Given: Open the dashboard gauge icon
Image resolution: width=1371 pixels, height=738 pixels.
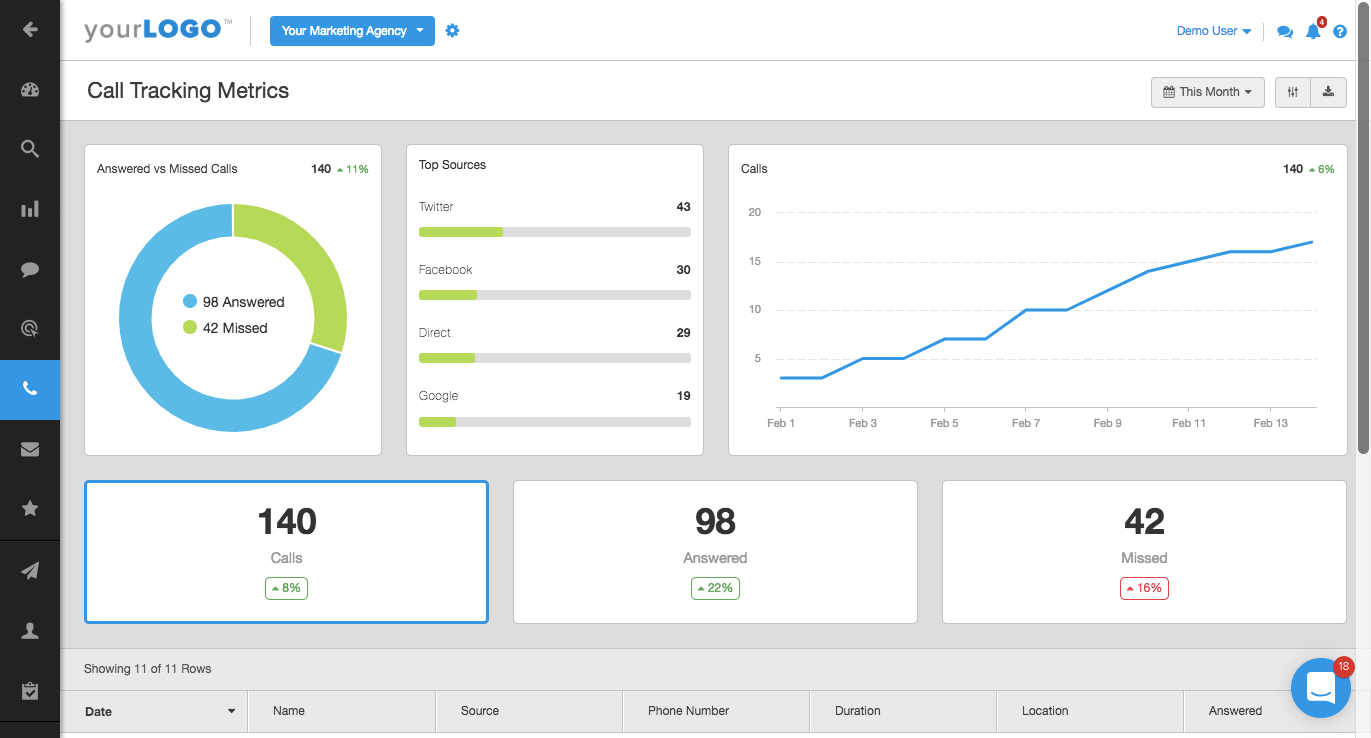Looking at the screenshot, I should coord(30,90).
